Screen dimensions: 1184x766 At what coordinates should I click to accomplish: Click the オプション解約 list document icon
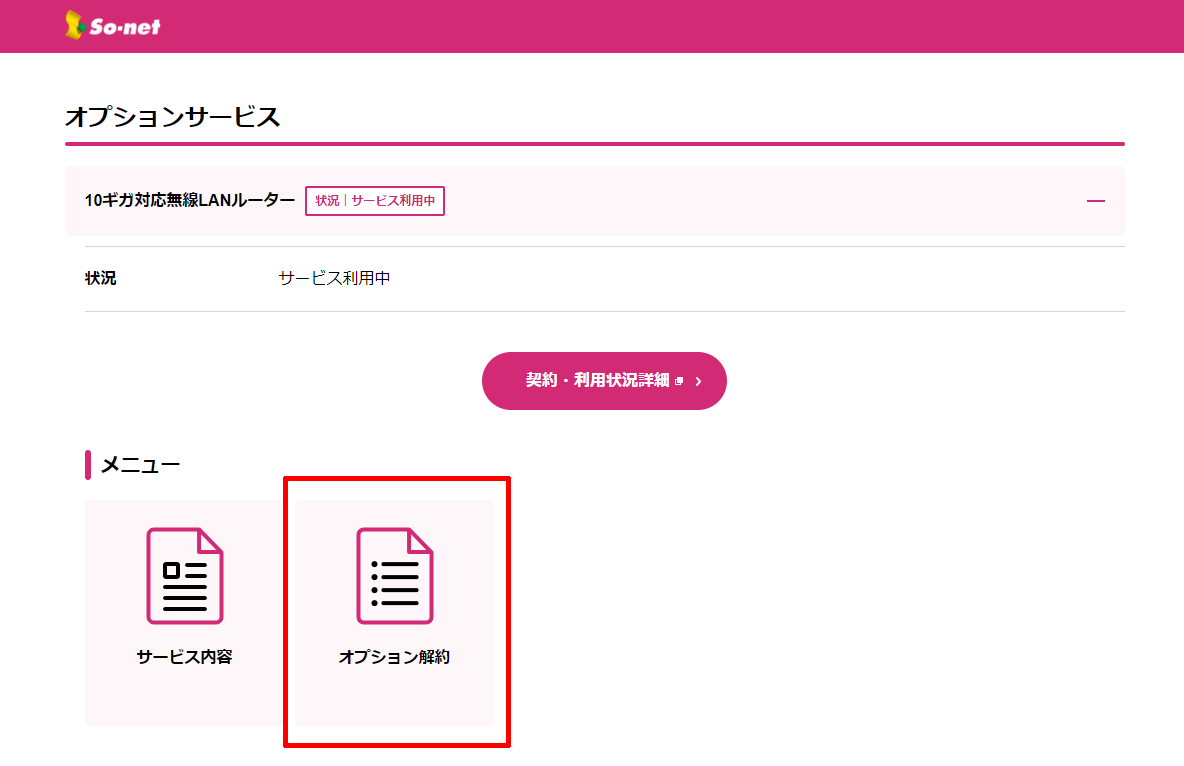coord(395,575)
